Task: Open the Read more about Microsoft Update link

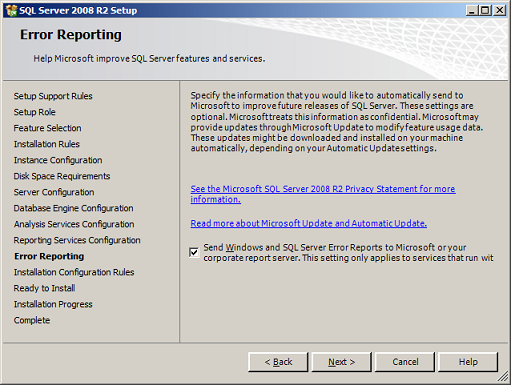Action: tap(309, 223)
